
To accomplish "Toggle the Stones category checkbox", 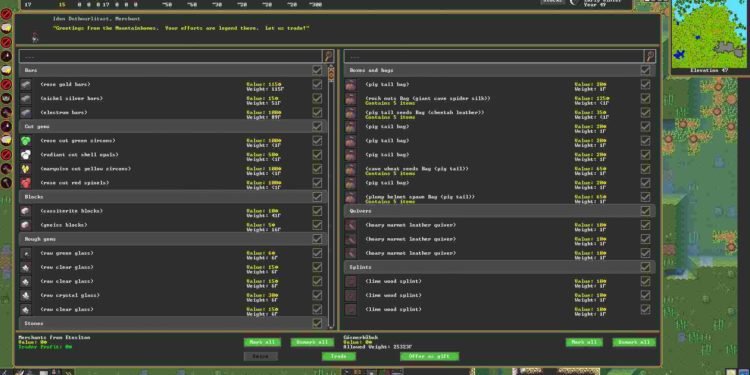I will 317,323.
